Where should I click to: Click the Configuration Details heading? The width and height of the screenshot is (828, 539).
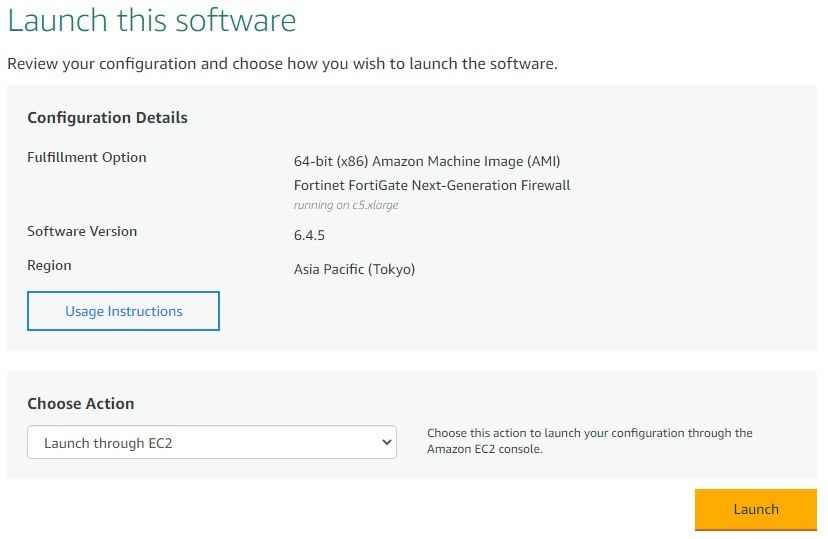click(x=107, y=117)
